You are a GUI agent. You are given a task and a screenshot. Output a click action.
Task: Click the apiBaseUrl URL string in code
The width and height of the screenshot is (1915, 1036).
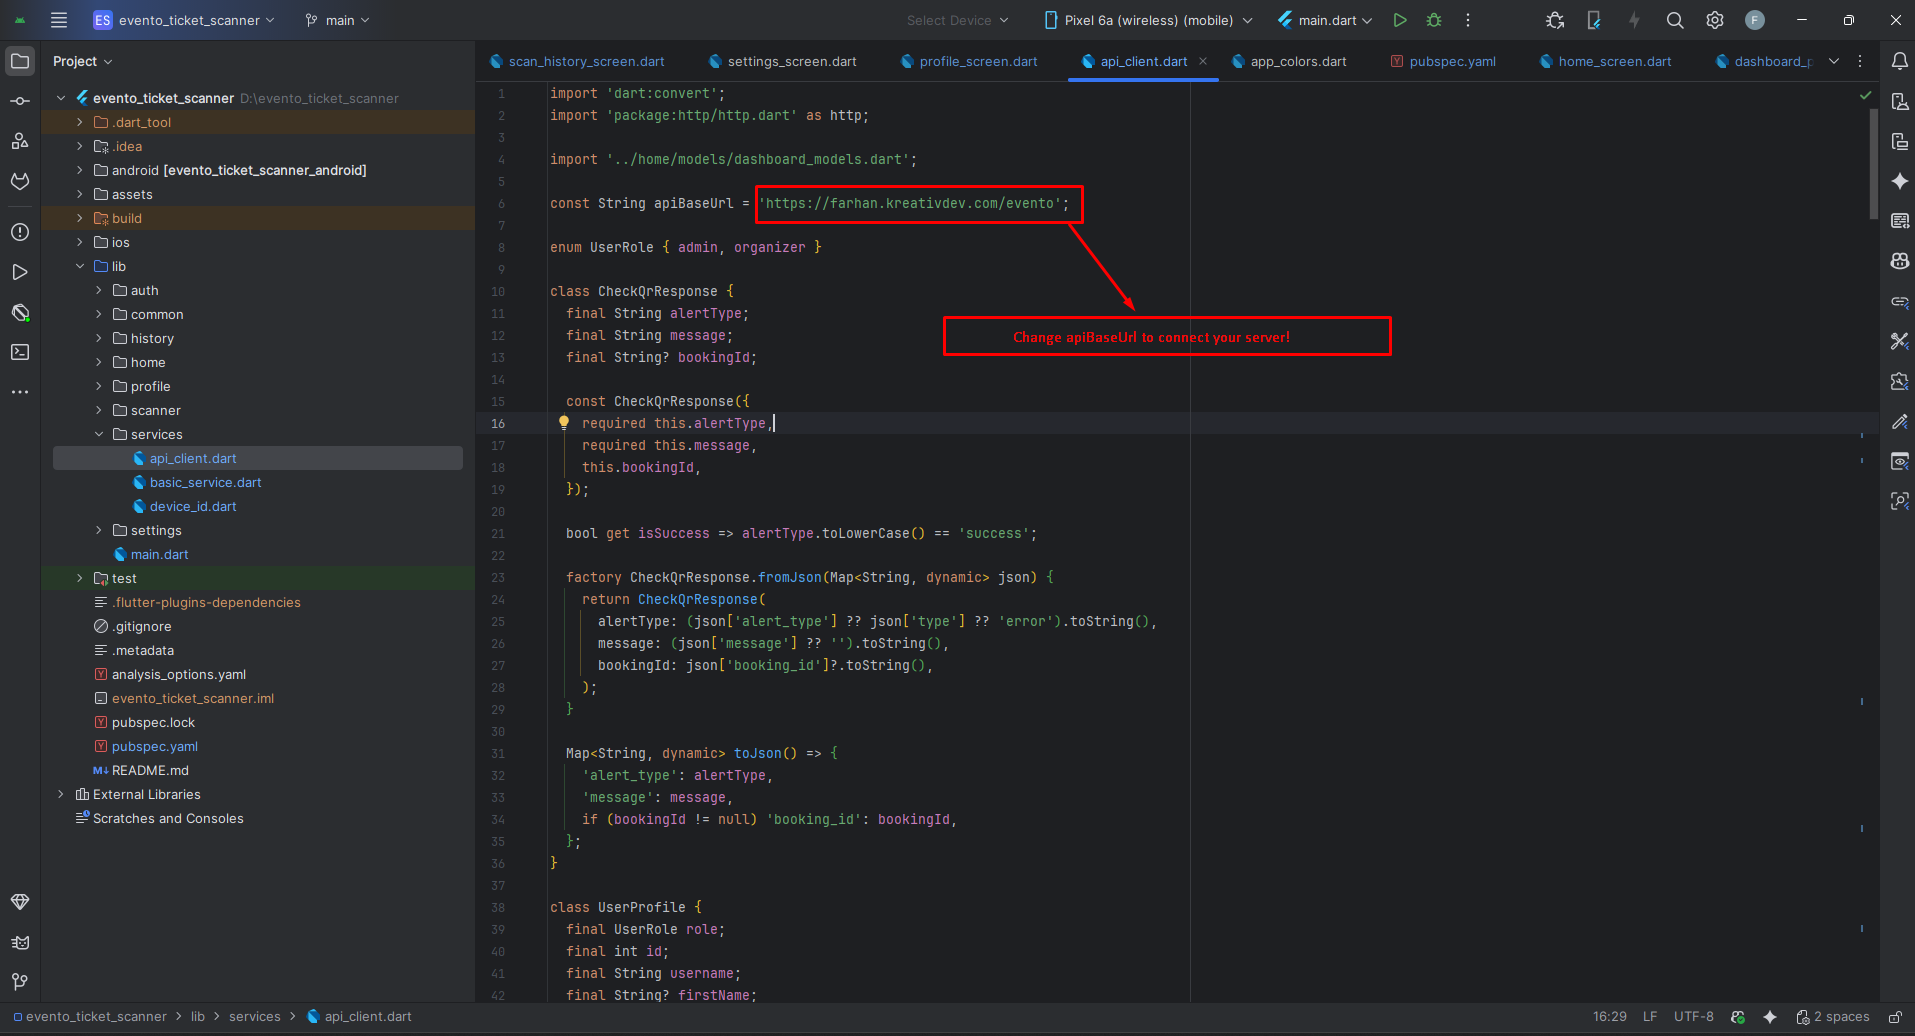point(909,203)
